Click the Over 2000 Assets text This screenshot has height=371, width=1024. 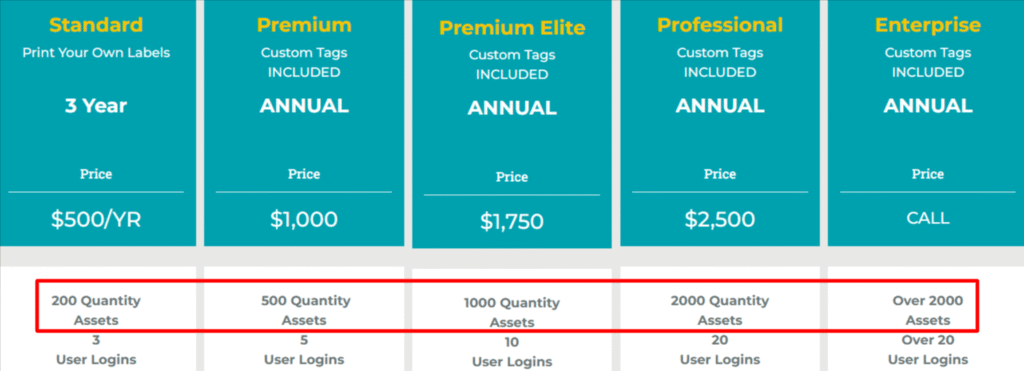(x=928, y=310)
